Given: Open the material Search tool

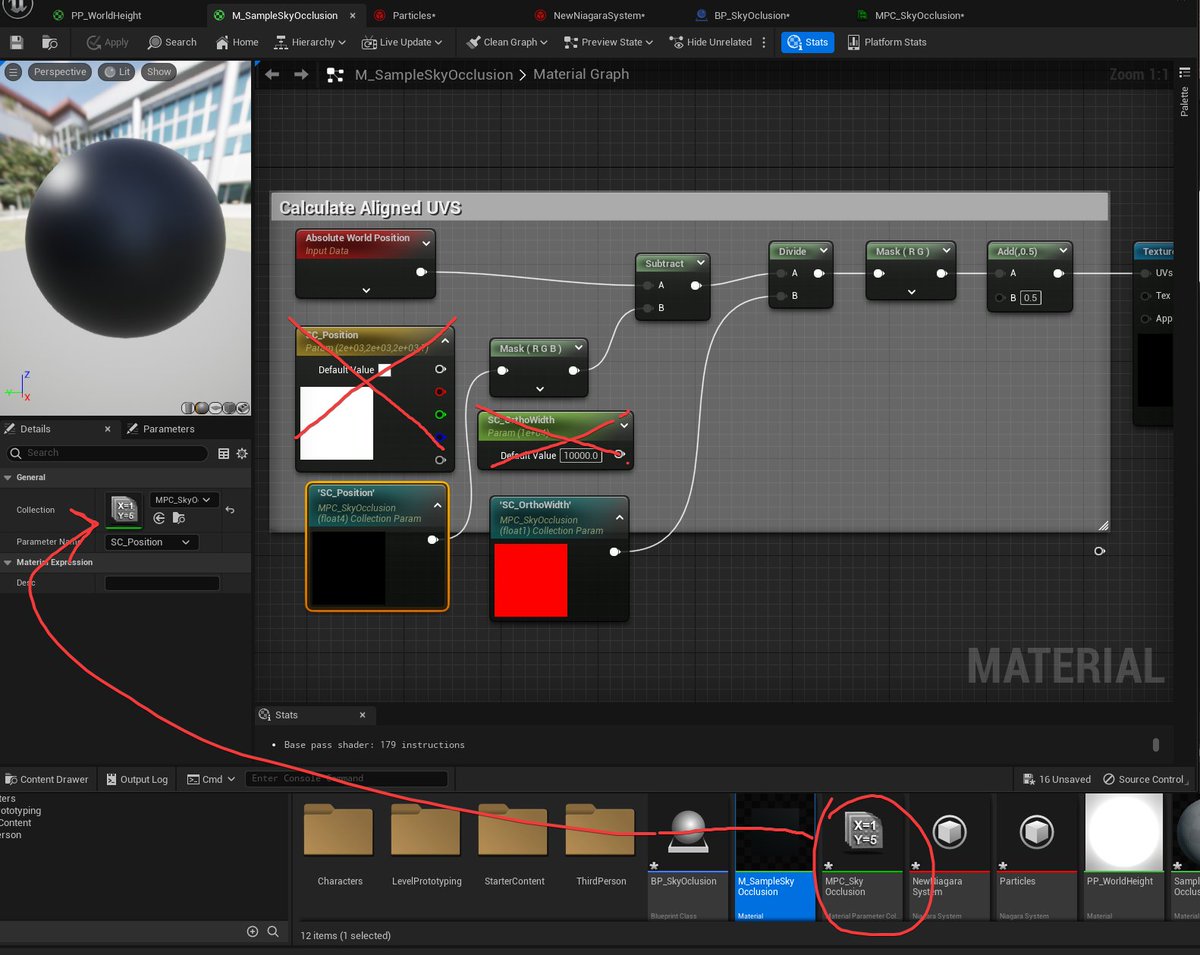Looking at the screenshot, I should tap(171, 41).
